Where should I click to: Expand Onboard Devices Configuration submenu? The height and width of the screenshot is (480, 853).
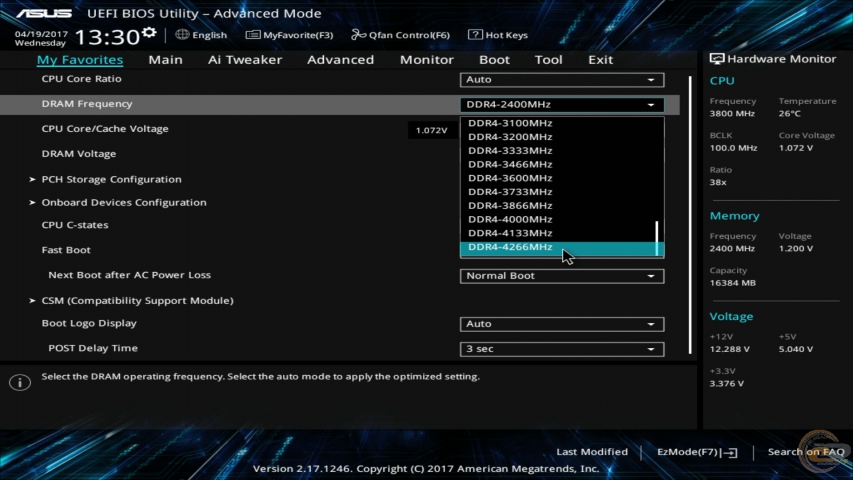(124, 202)
